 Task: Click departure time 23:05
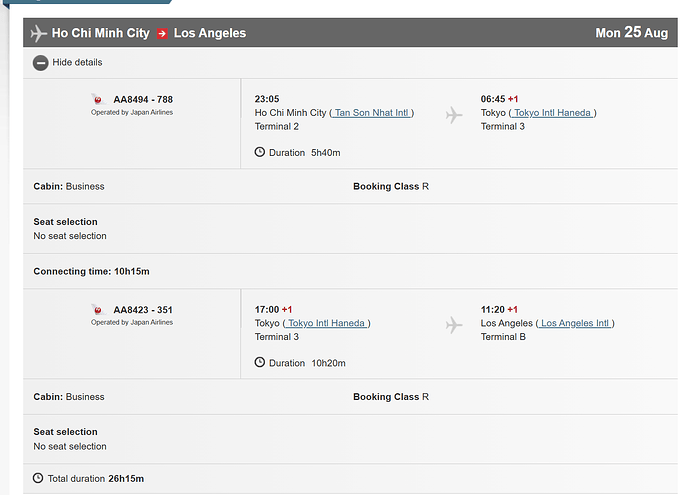267,99
